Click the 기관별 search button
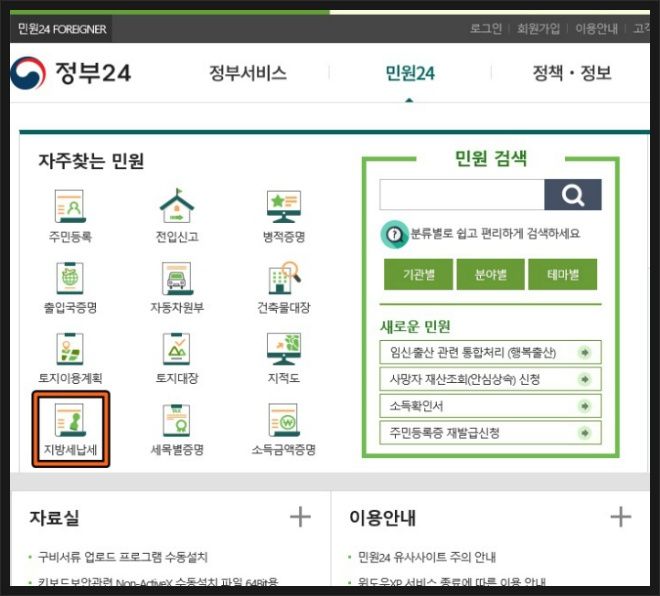Screen dimensions: 660x596 coord(418,274)
